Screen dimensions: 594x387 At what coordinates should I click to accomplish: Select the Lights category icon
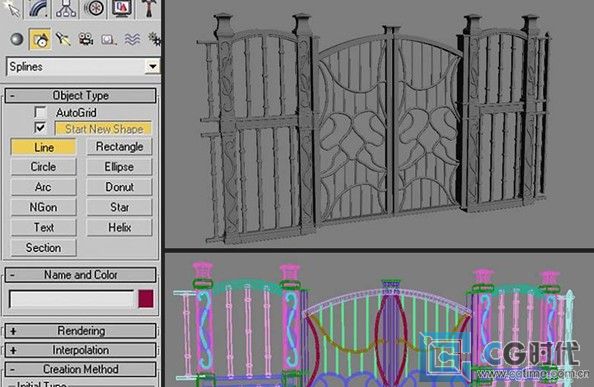click(x=63, y=39)
